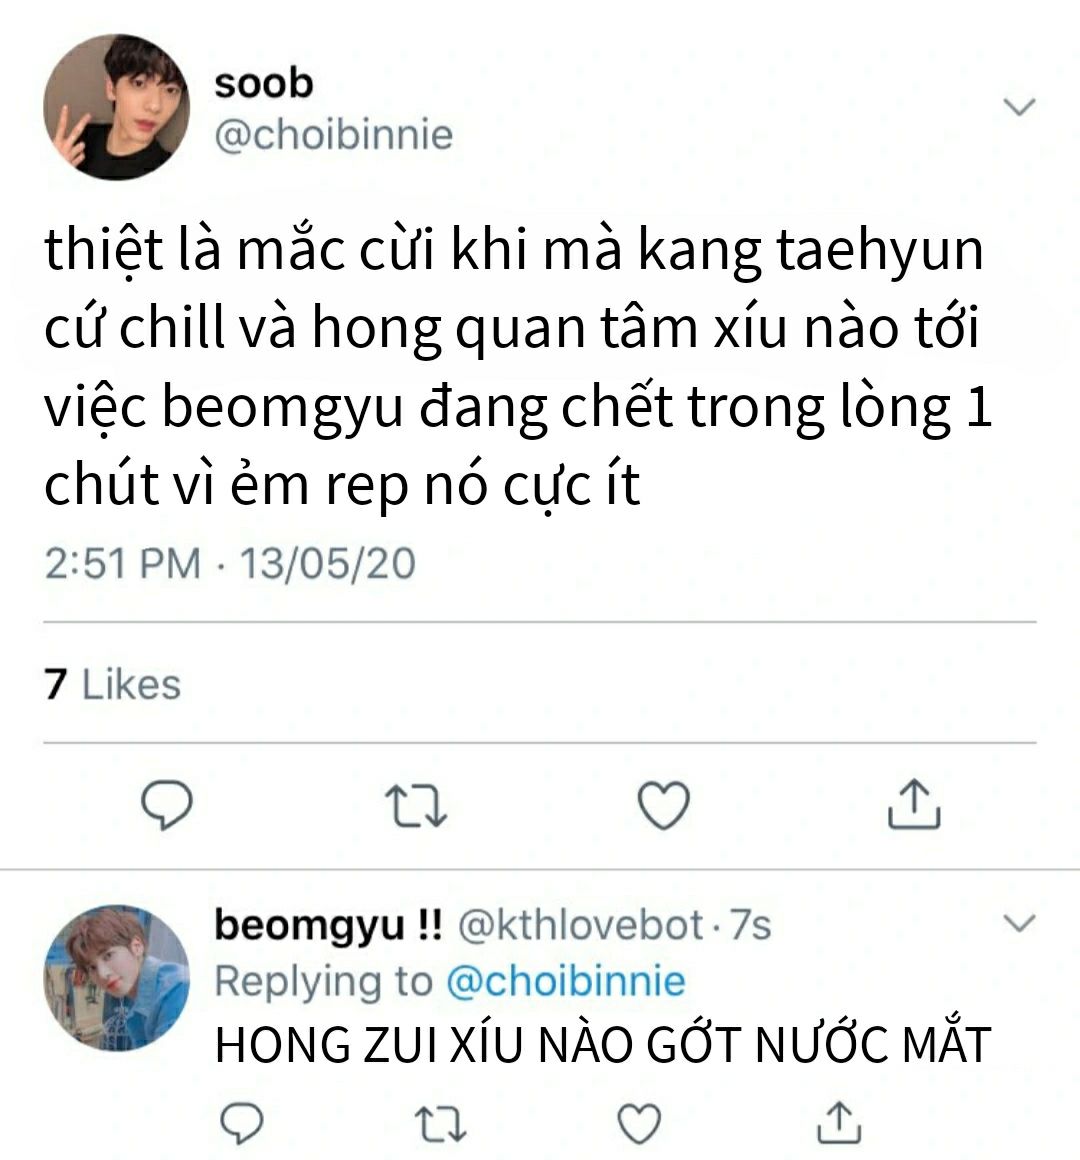
Task: Retweet the main tweet by soob
Action: pyautogui.click(x=416, y=806)
